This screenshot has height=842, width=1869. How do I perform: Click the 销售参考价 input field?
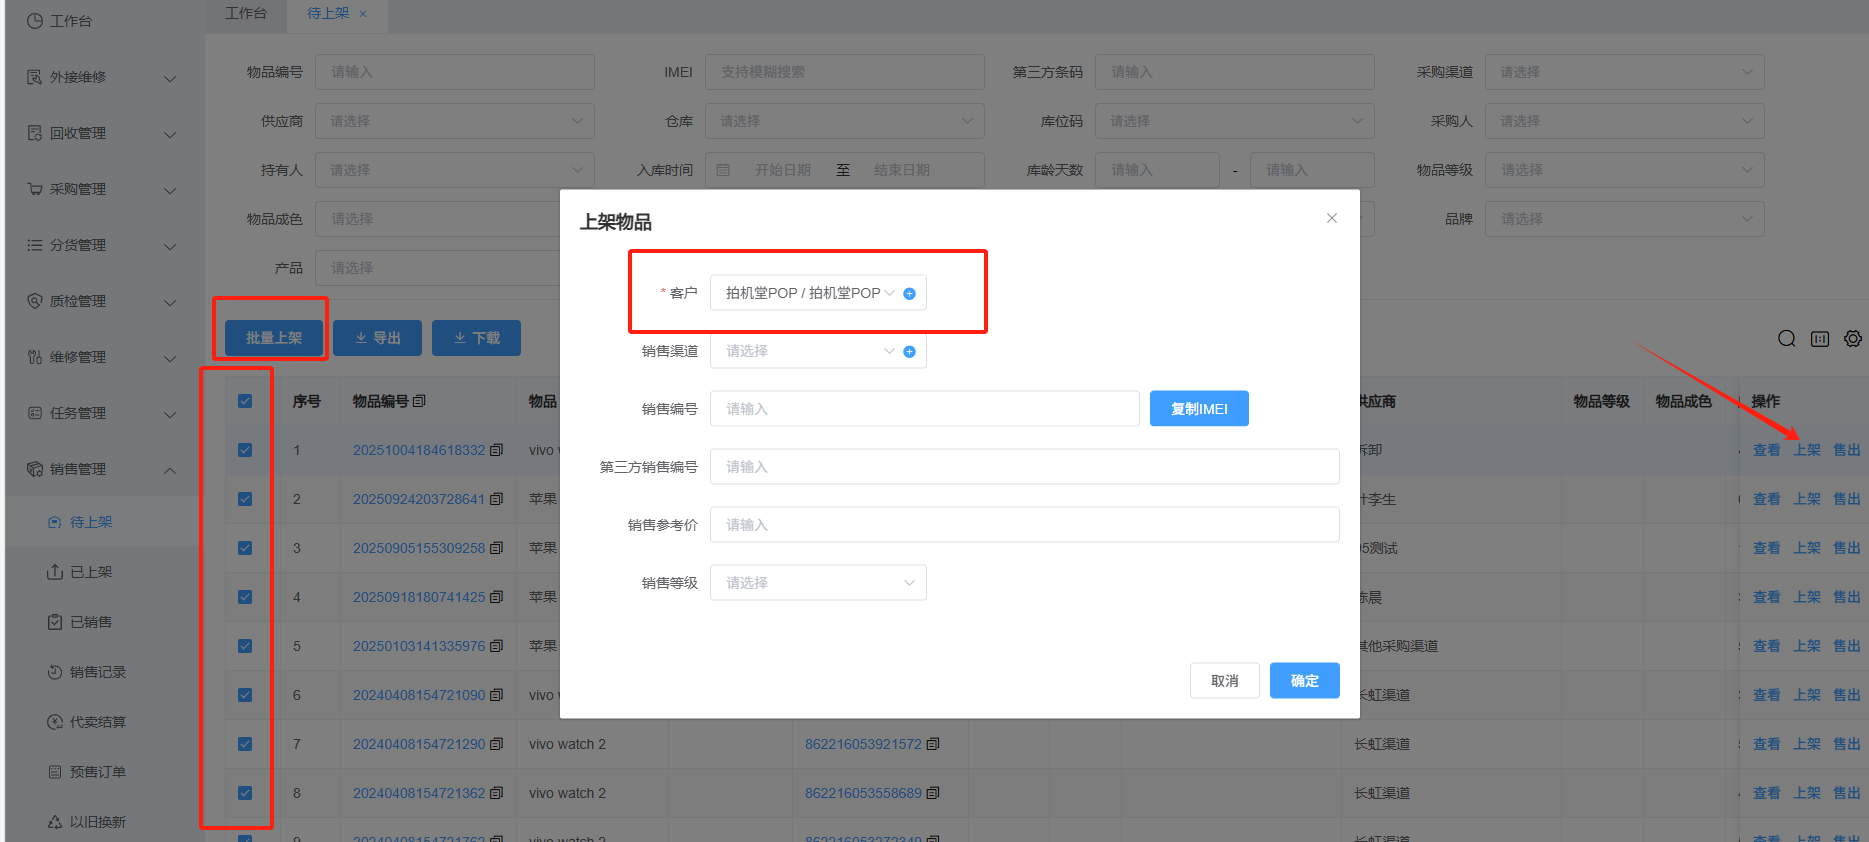(1024, 525)
